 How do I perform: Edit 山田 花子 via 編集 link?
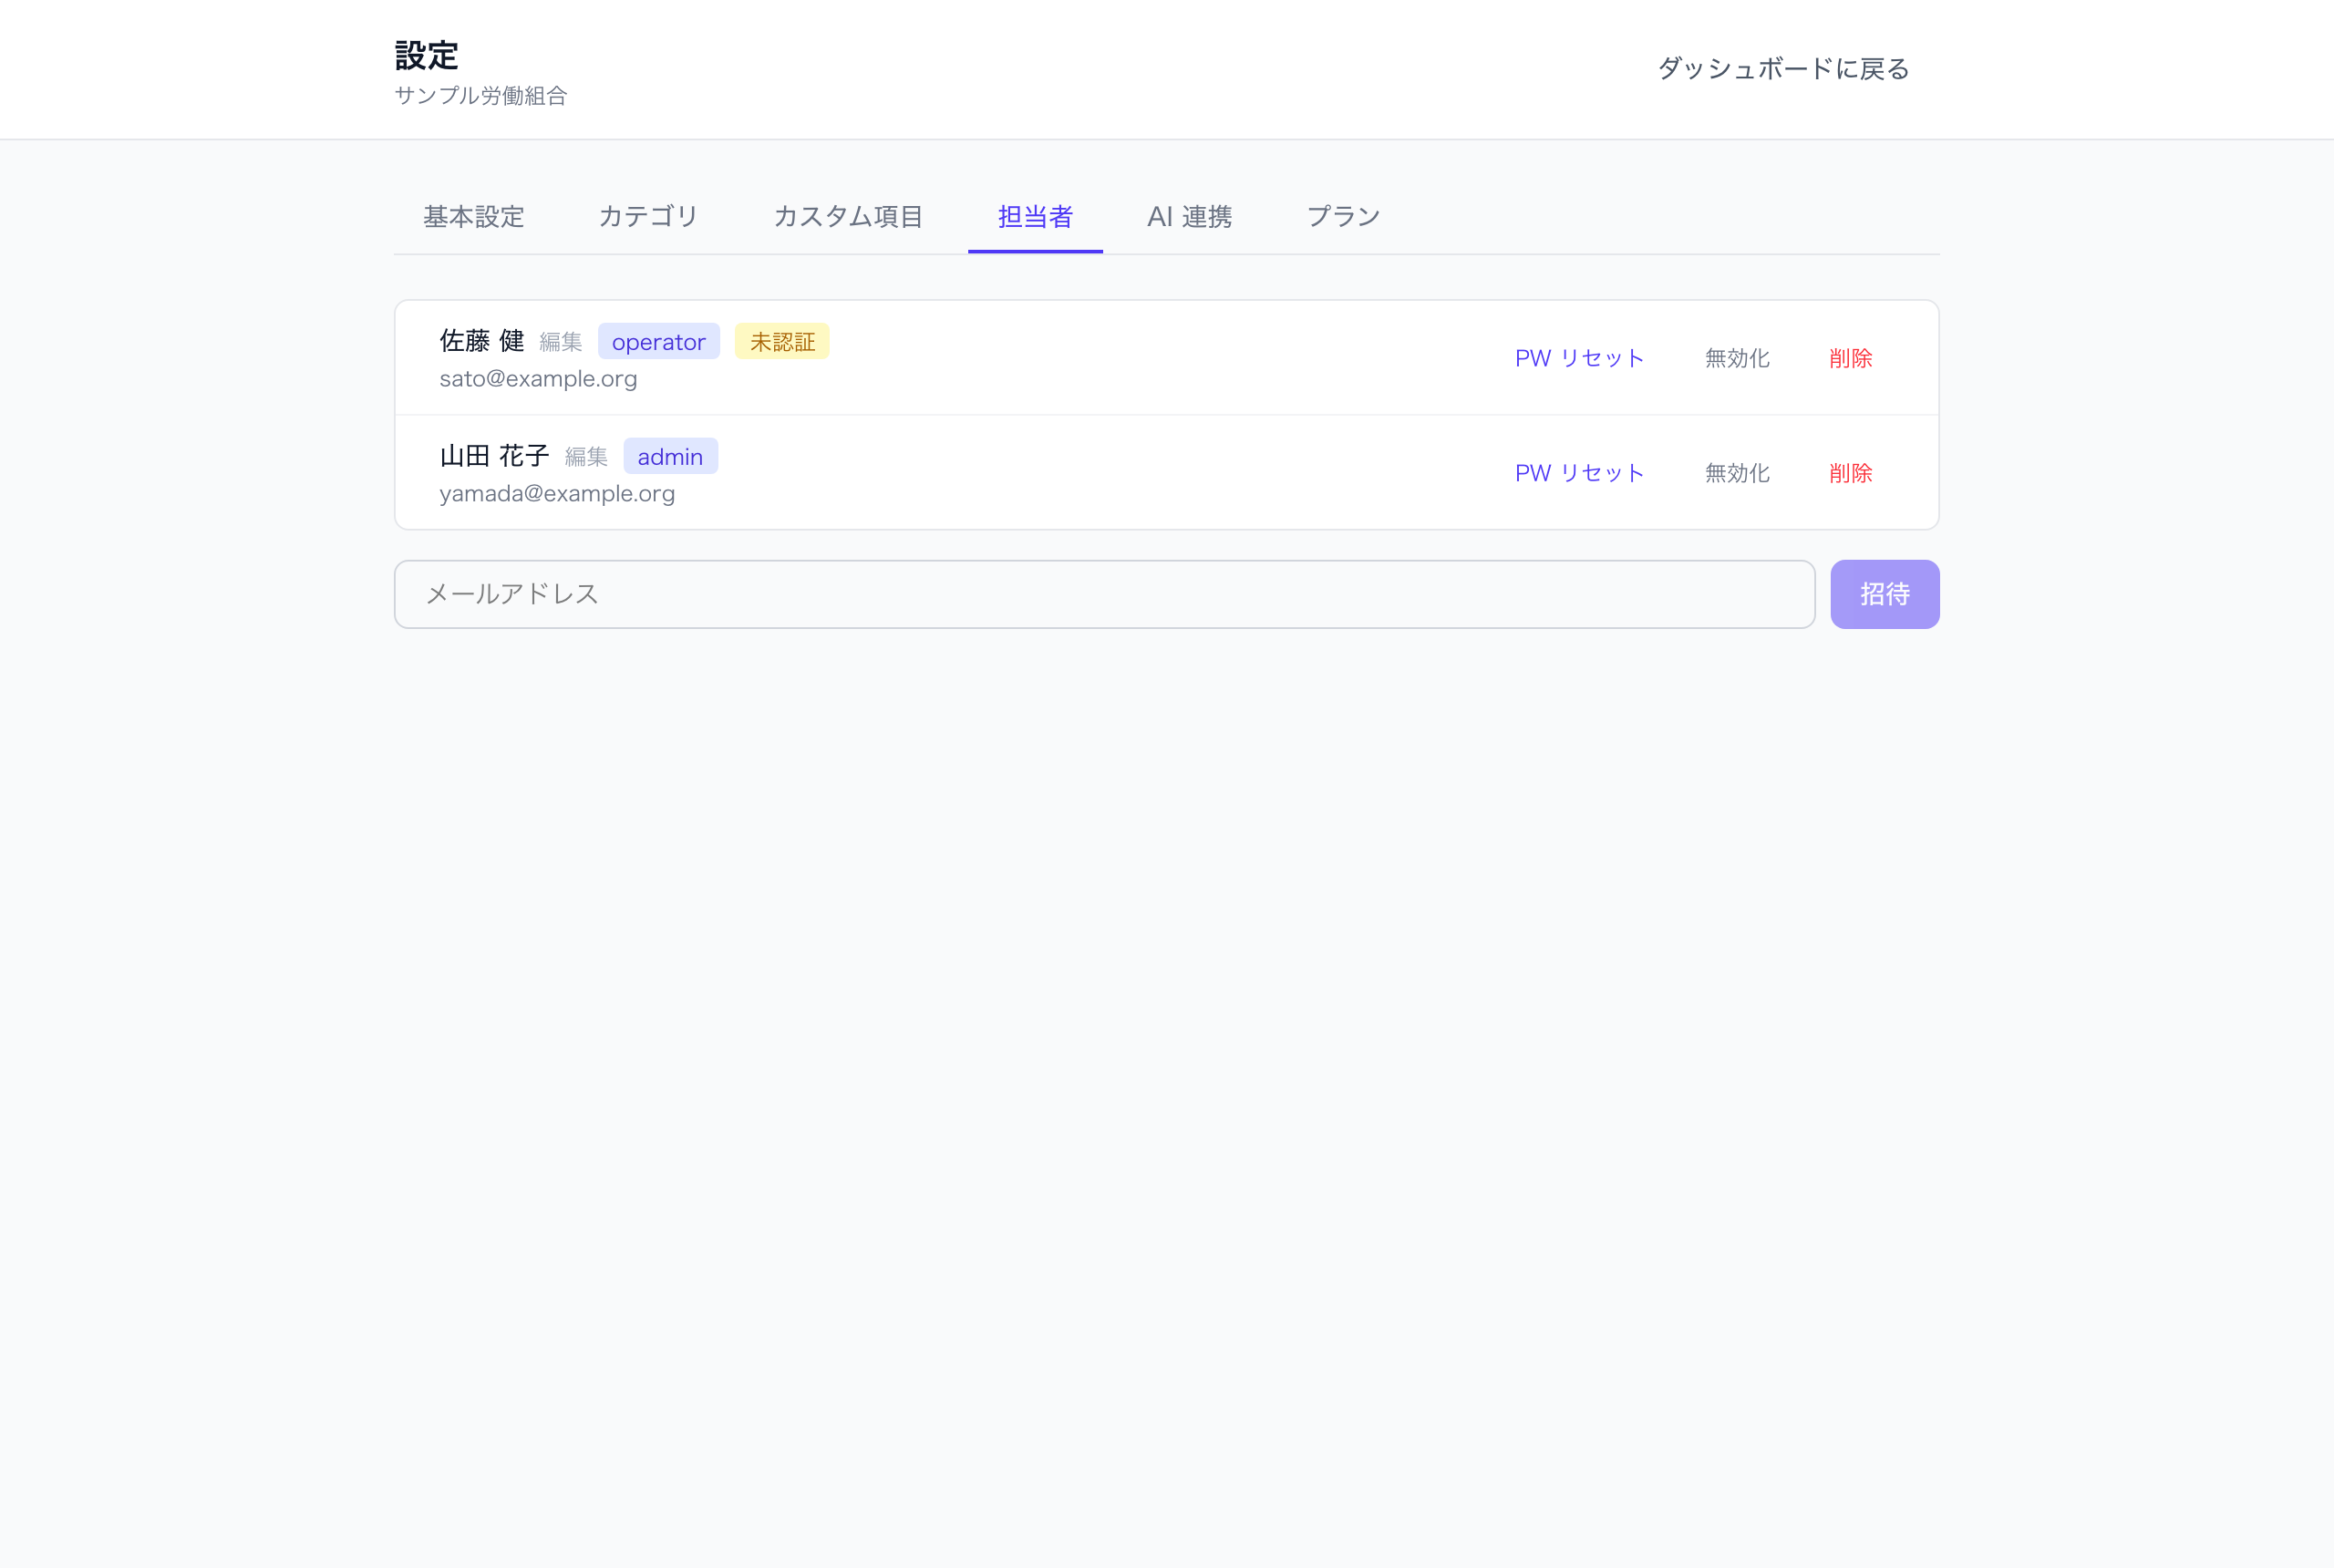pos(586,457)
